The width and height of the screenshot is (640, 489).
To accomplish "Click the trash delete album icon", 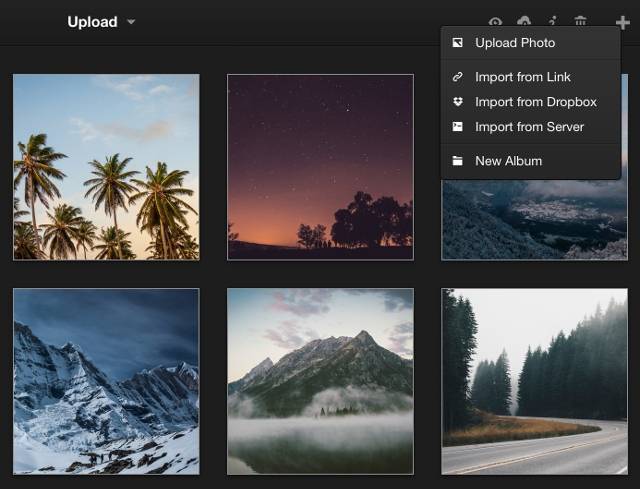I will pos(580,22).
